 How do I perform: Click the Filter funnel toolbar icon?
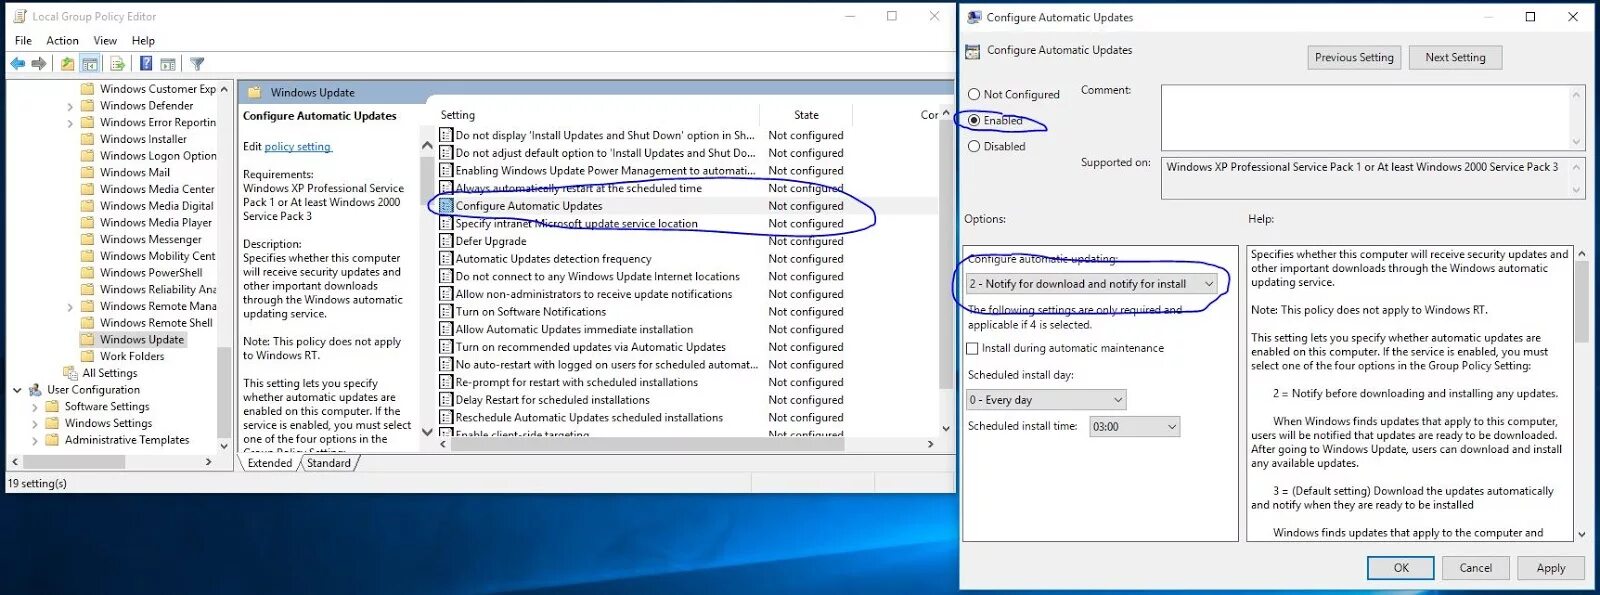pyautogui.click(x=197, y=64)
